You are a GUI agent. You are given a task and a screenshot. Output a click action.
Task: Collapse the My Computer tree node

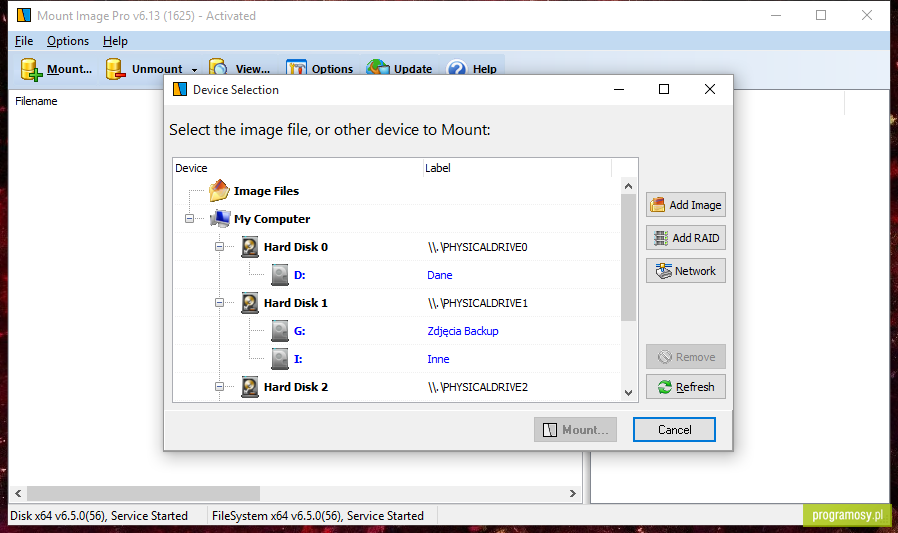(190, 219)
